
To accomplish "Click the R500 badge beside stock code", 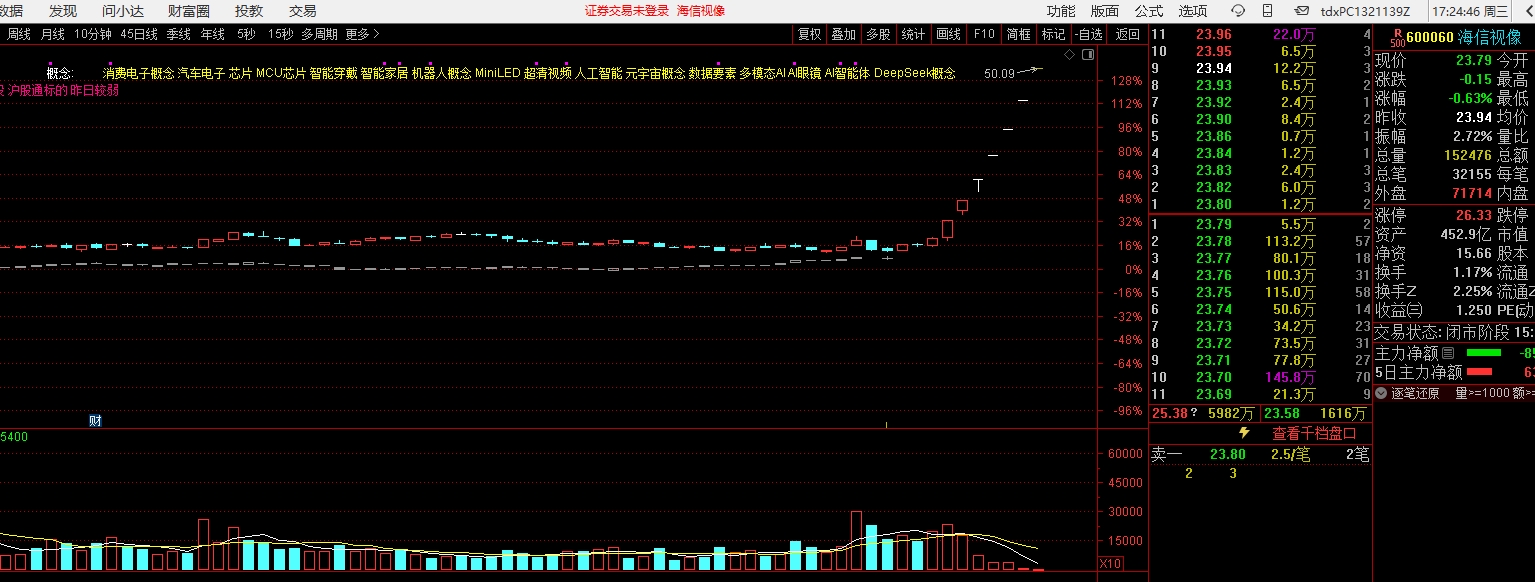I will [1397, 37].
